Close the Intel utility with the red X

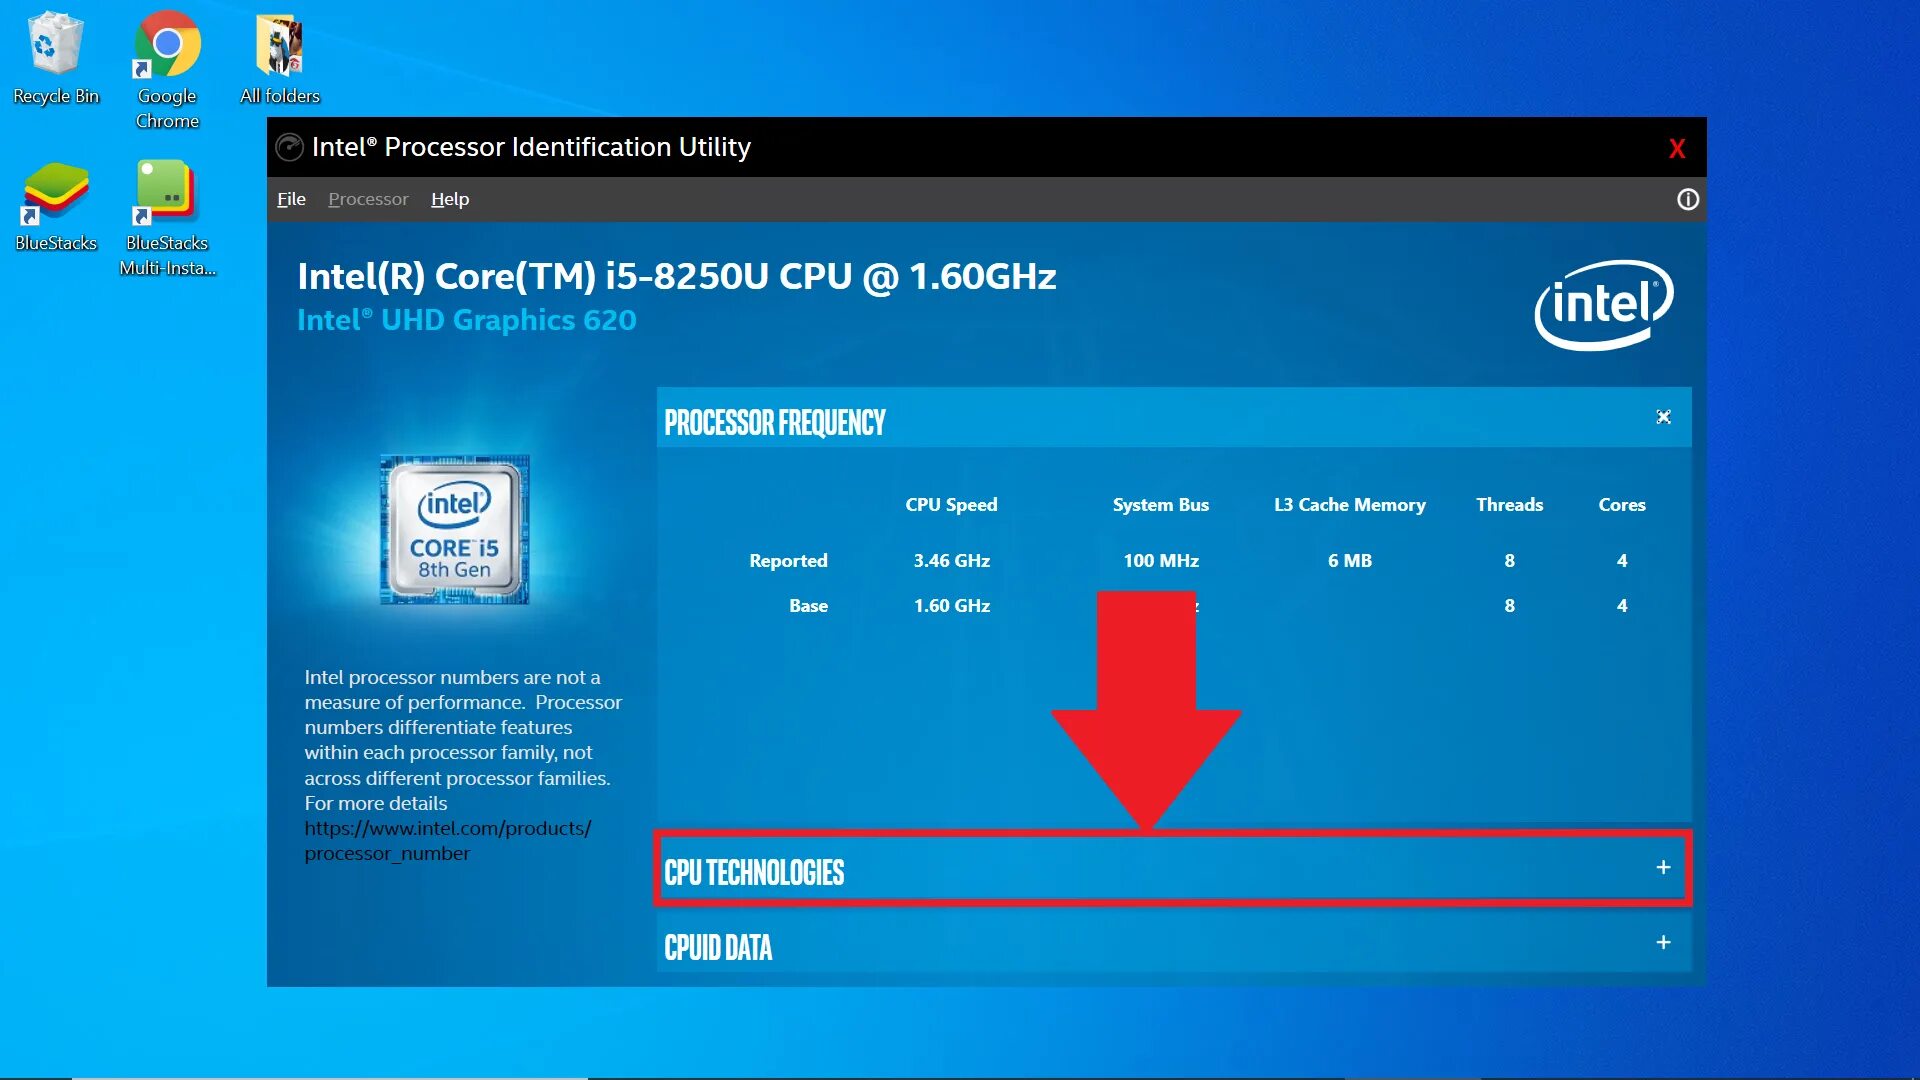[x=1677, y=149]
